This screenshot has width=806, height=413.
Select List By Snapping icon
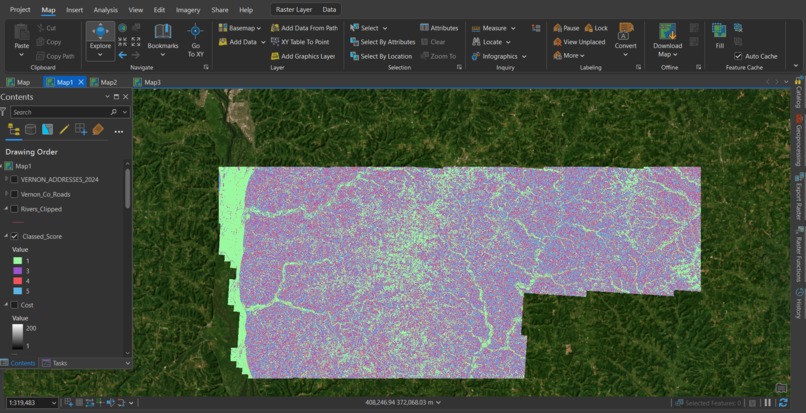(x=81, y=129)
